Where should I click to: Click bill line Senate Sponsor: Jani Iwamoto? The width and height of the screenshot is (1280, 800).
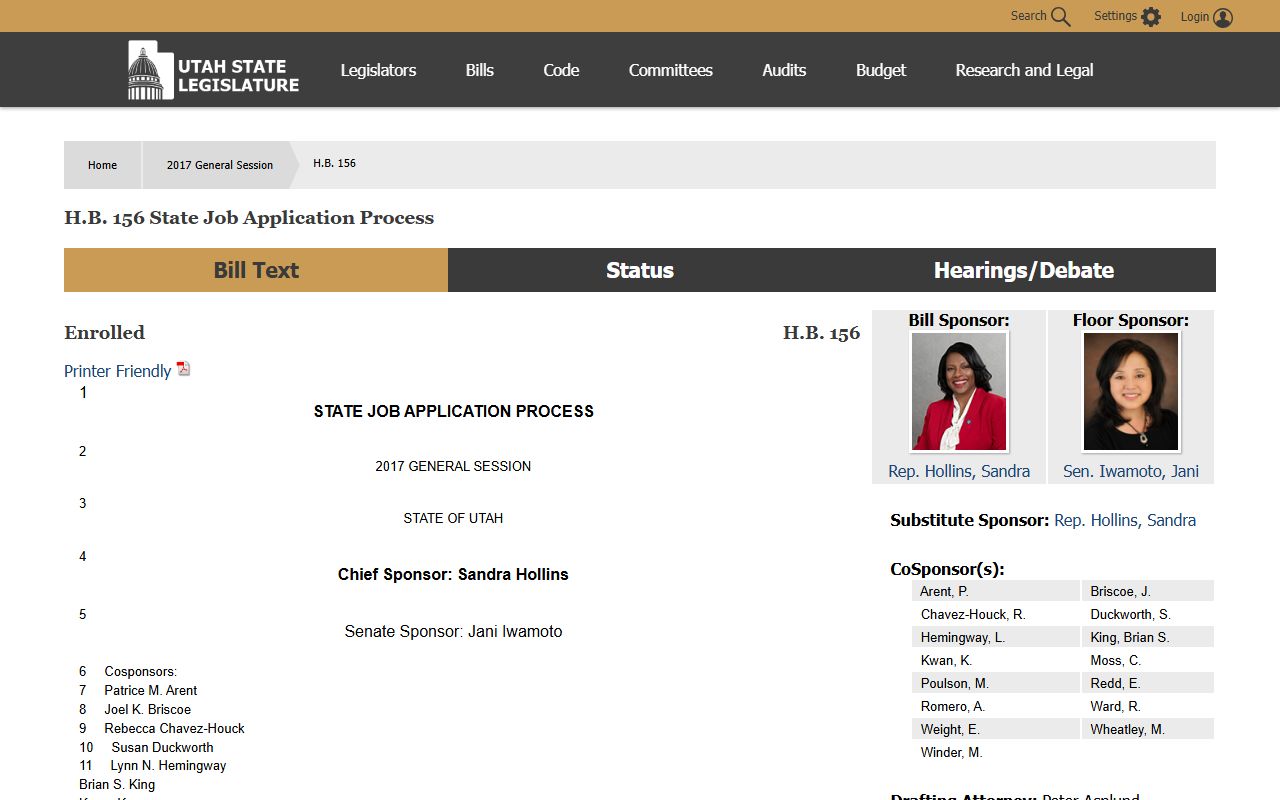453,631
